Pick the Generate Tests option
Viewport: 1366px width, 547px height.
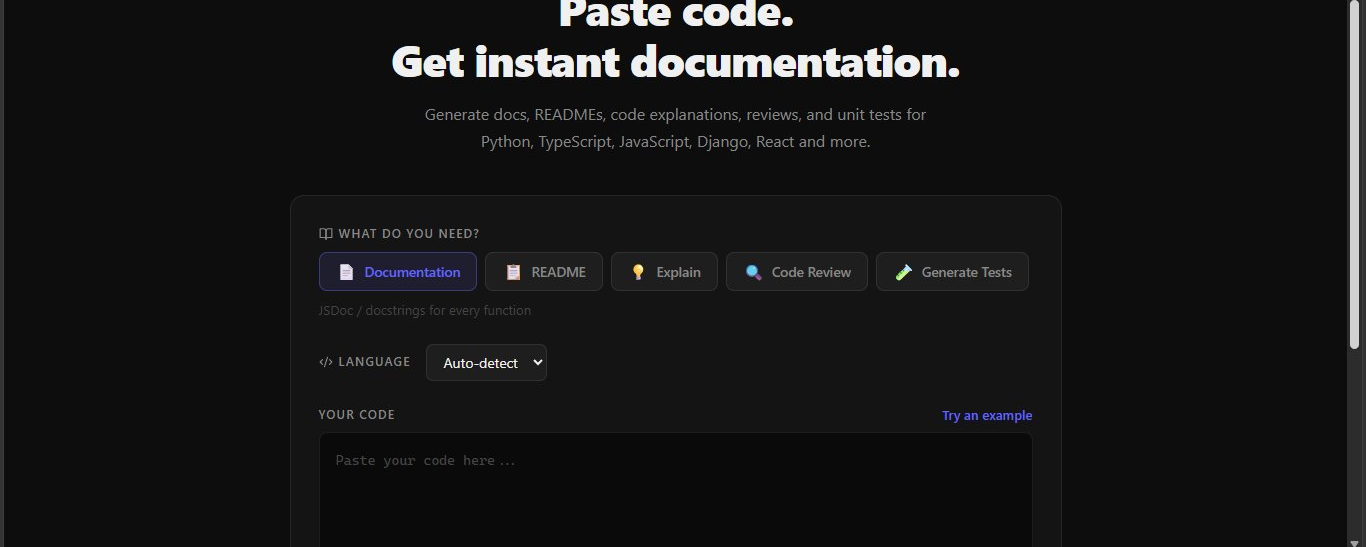952,272
